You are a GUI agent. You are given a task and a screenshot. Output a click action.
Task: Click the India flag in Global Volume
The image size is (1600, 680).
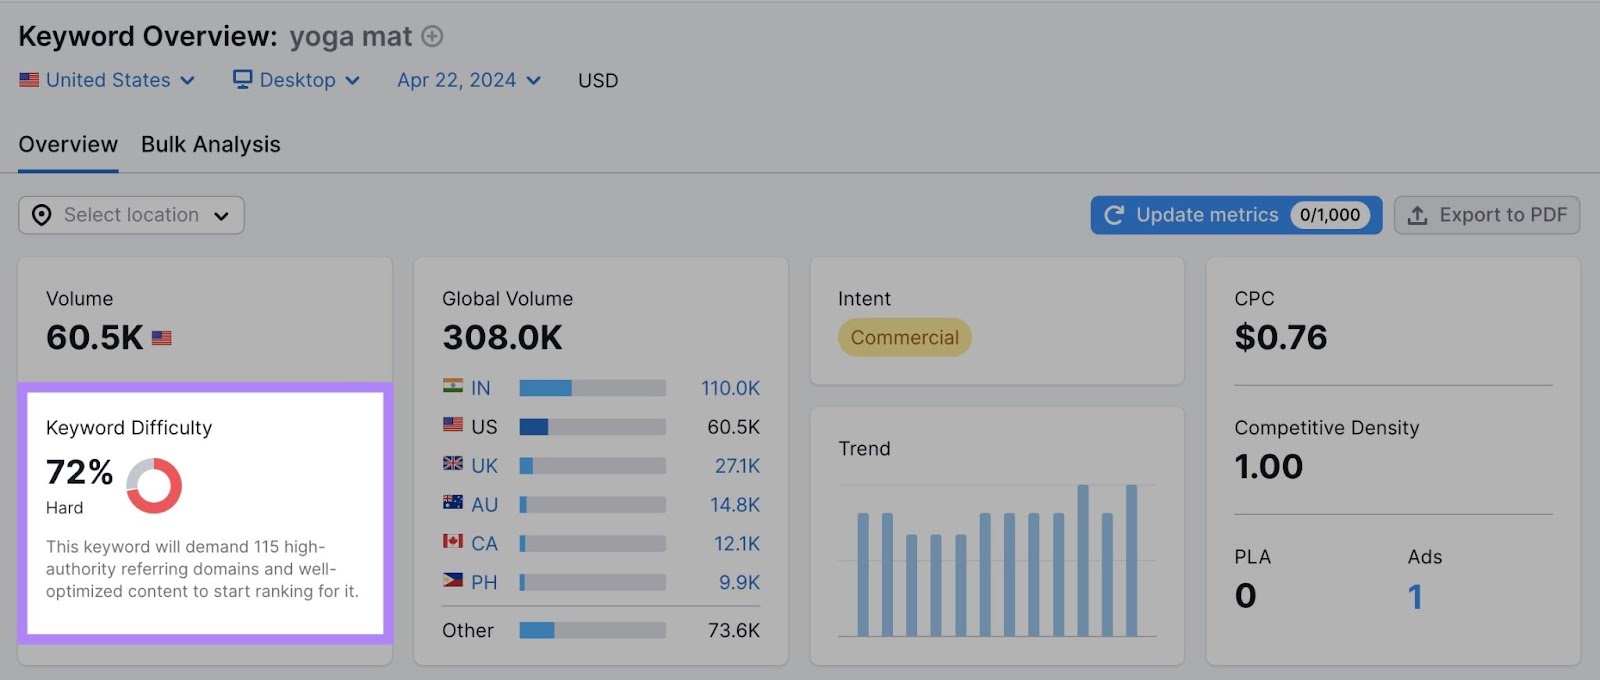point(453,387)
